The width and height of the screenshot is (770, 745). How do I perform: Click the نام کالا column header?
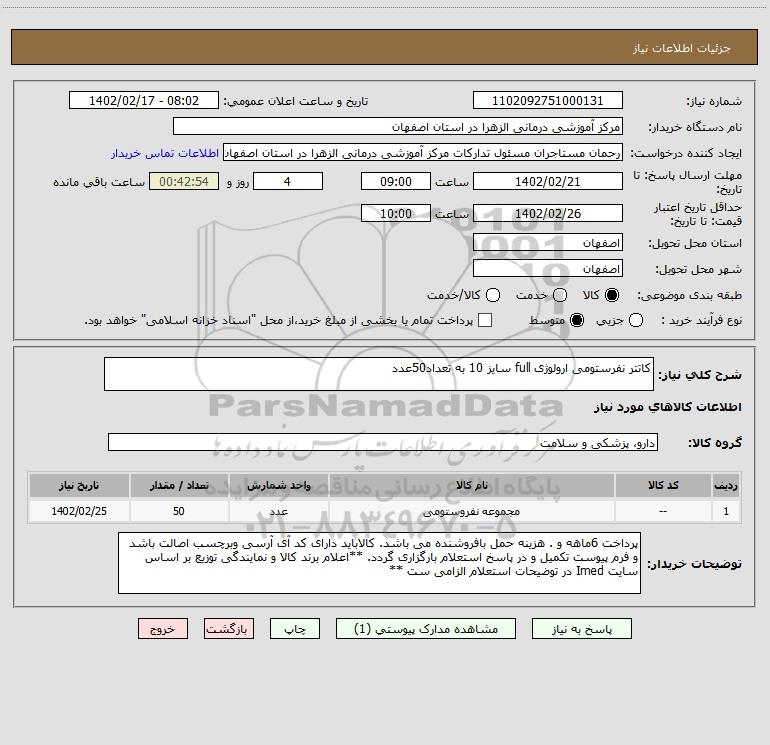point(471,485)
